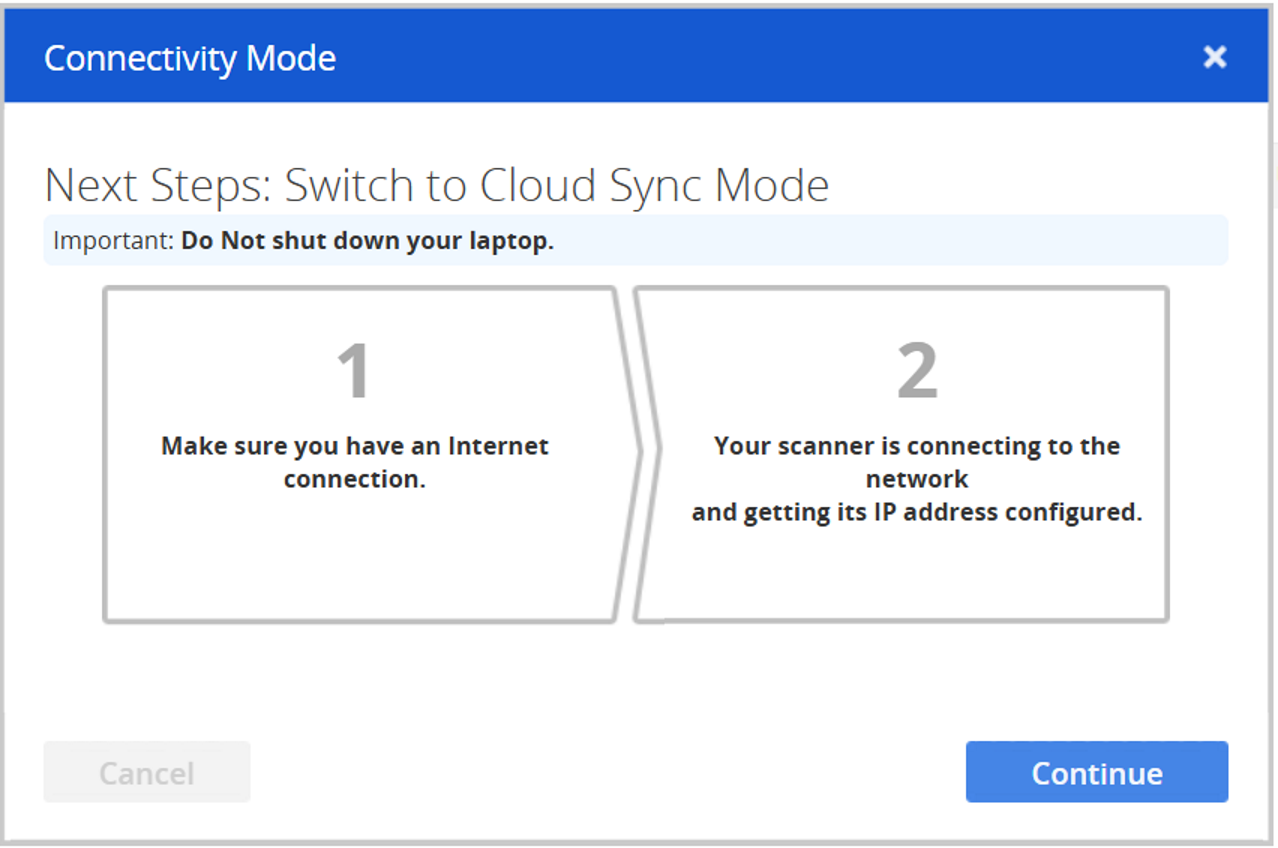
Task: Click the large number 1
Action: click(354, 372)
